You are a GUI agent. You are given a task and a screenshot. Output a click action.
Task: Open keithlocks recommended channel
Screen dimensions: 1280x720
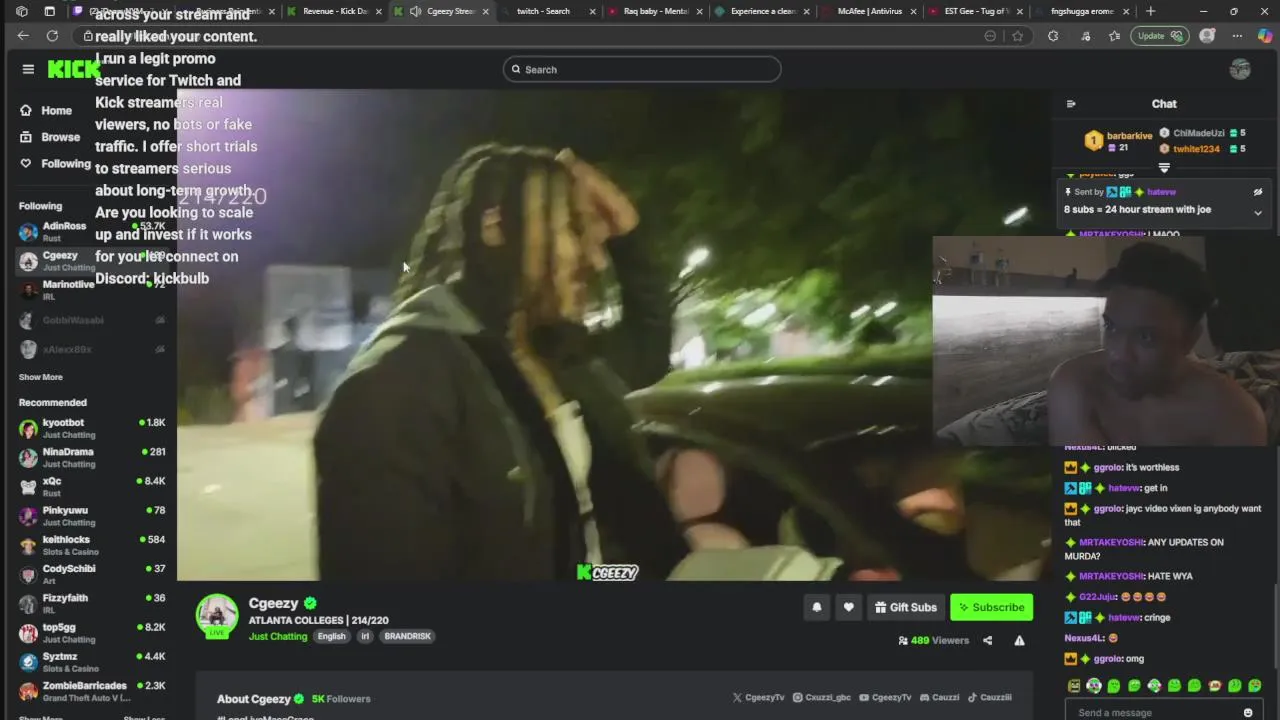(92, 545)
